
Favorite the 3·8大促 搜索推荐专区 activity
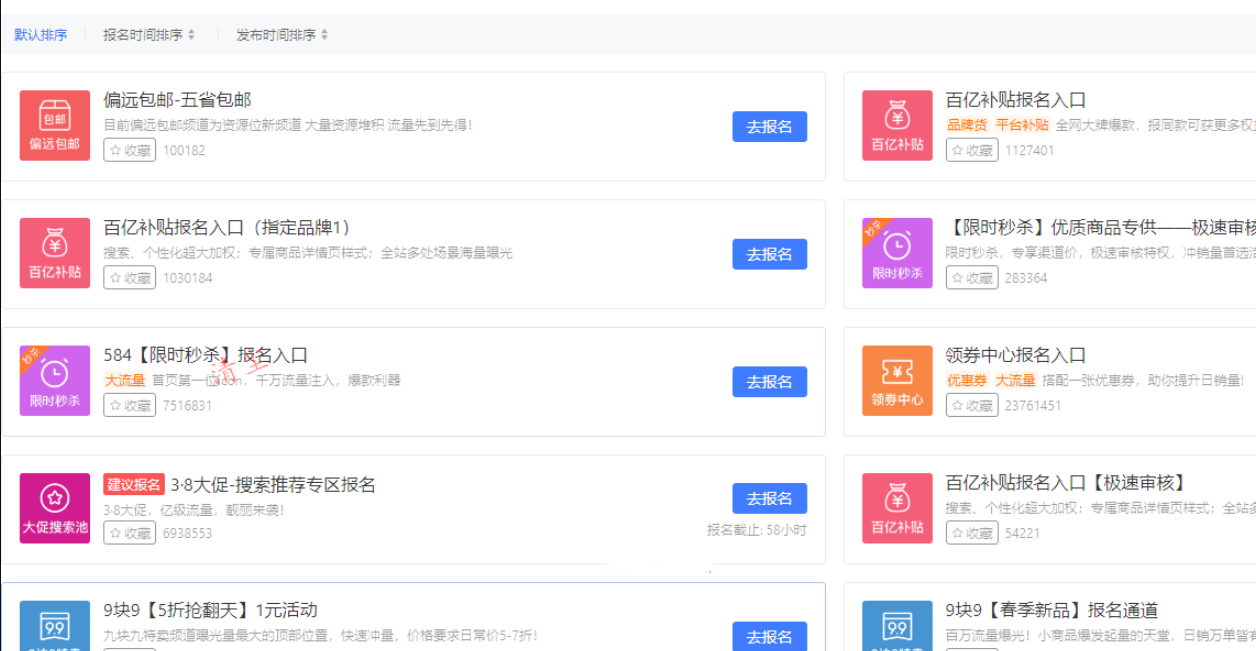pyautogui.click(x=130, y=533)
